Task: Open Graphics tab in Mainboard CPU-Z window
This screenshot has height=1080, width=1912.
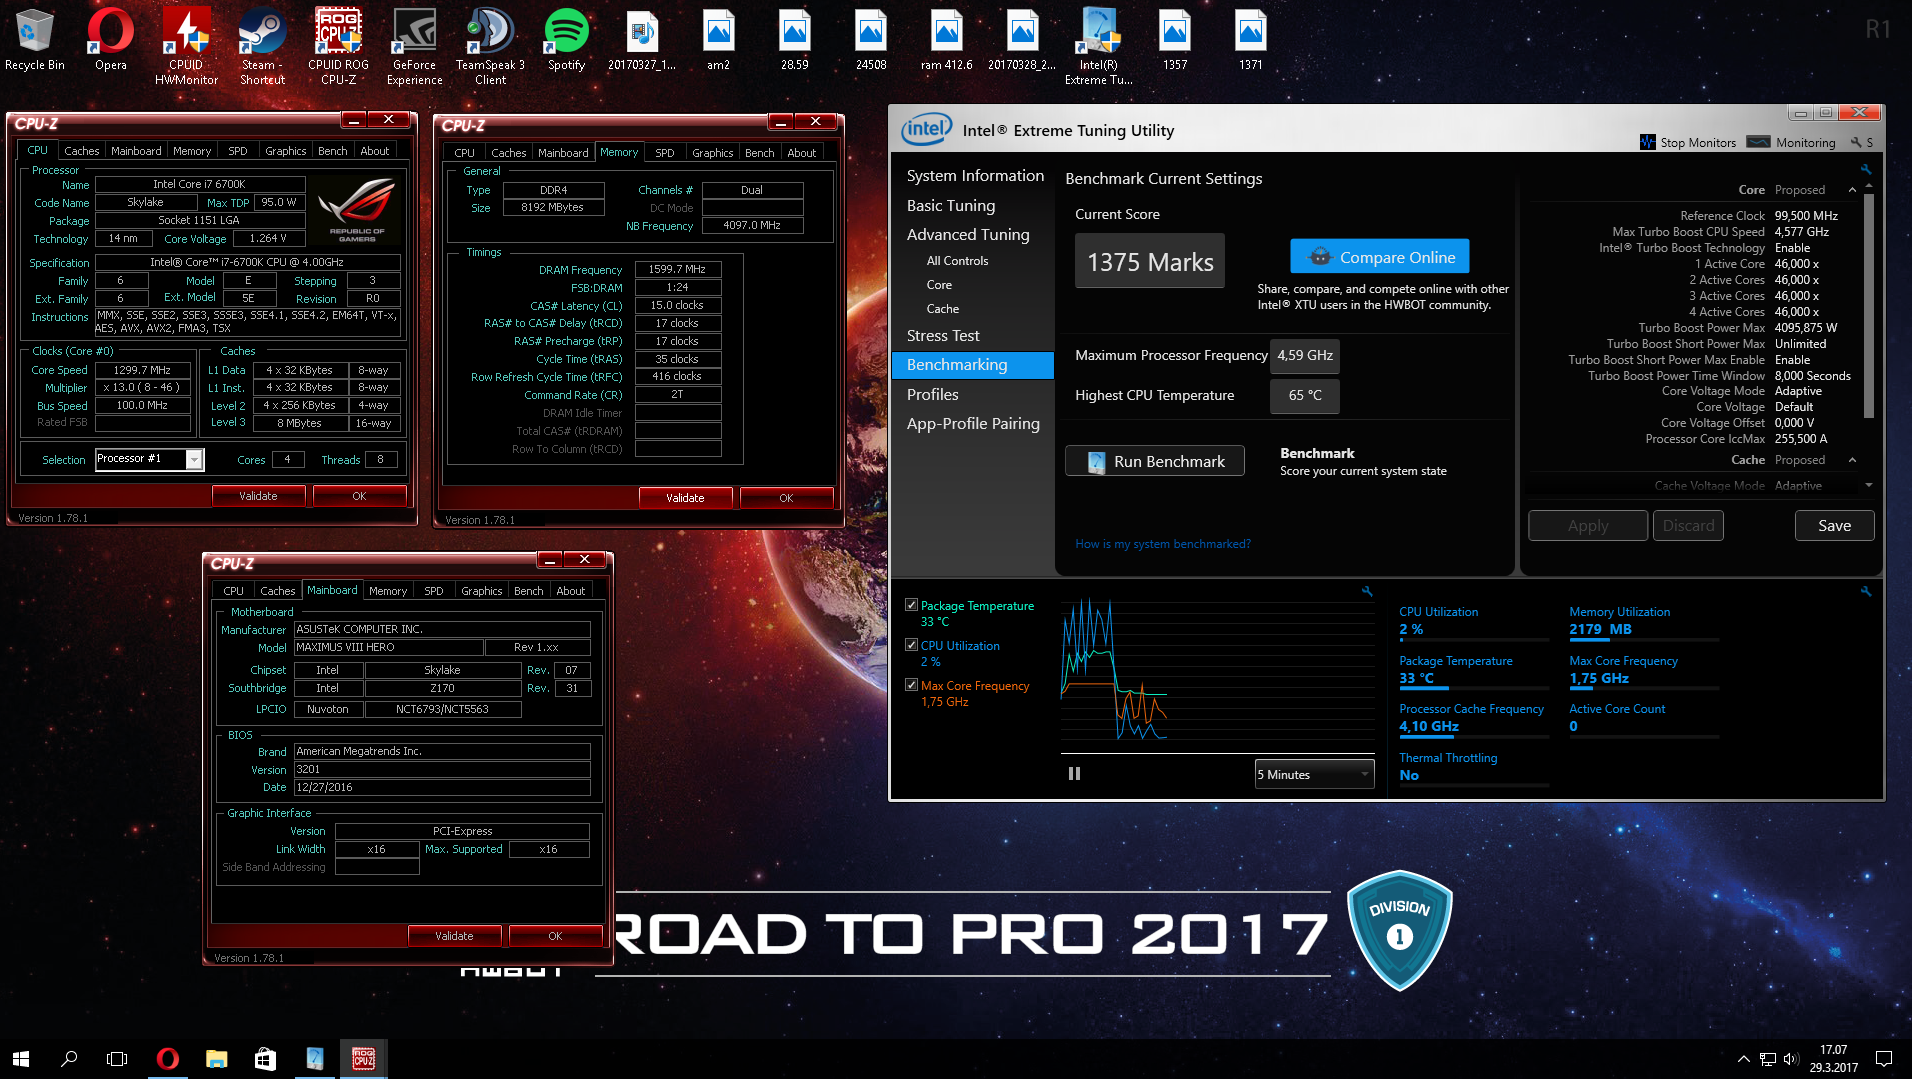Action: (x=482, y=591)
